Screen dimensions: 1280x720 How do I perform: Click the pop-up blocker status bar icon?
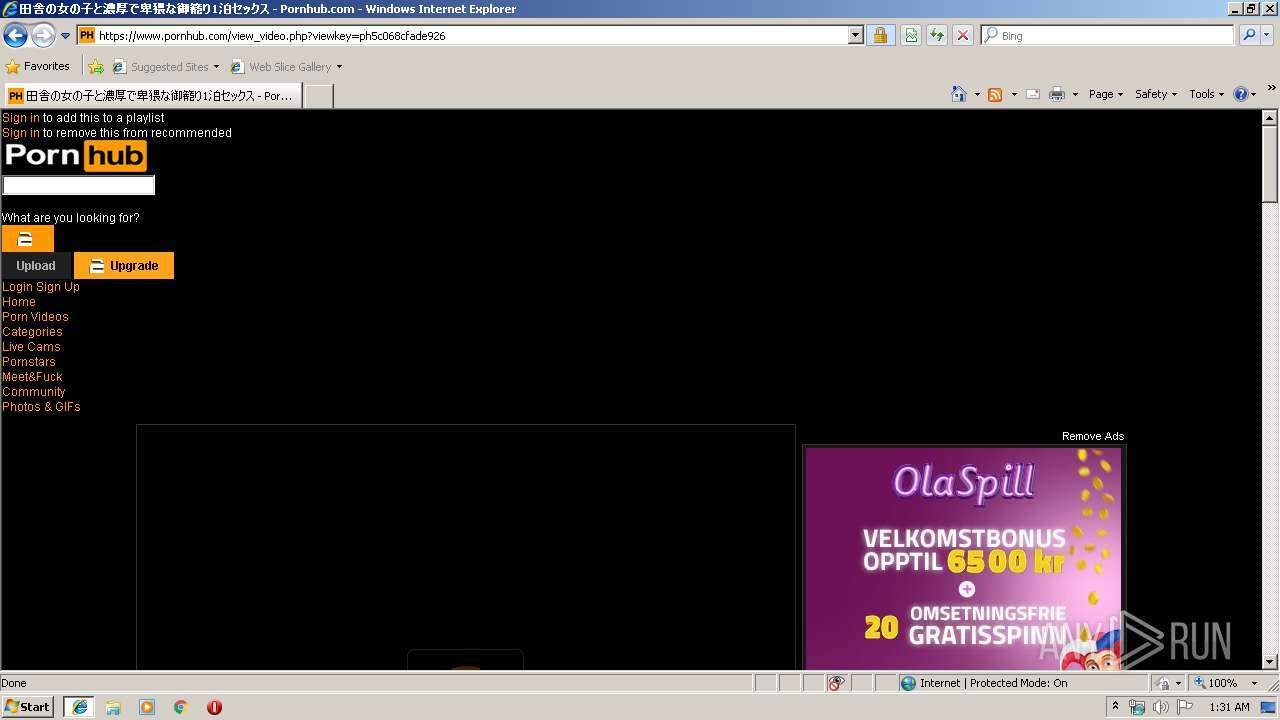point(837,683)
